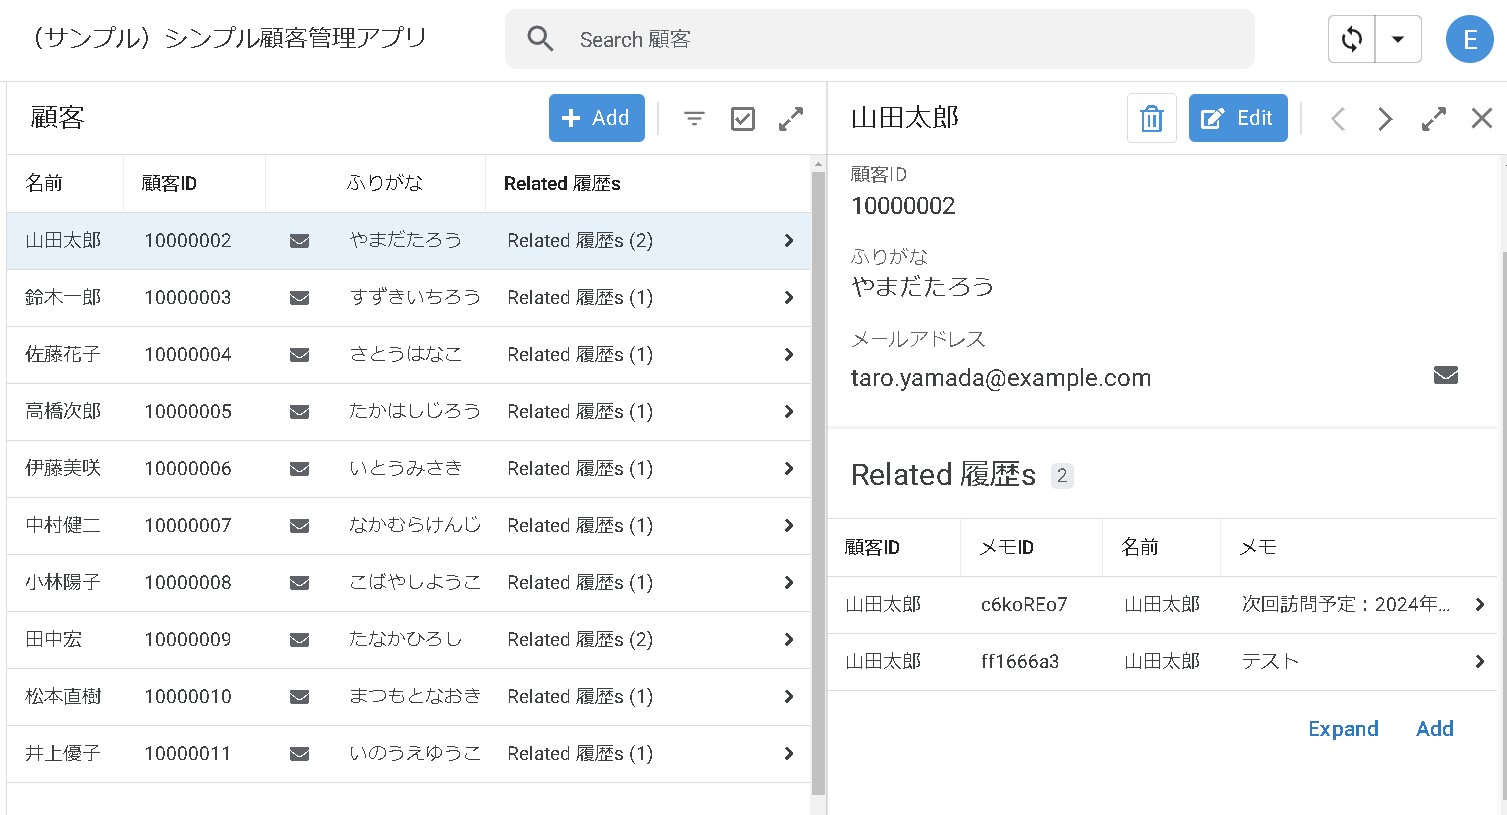This screenshot has height=815, width=1507.
Task: Delete 山田太郎 using the trash icon
Action: [1151, 117]
